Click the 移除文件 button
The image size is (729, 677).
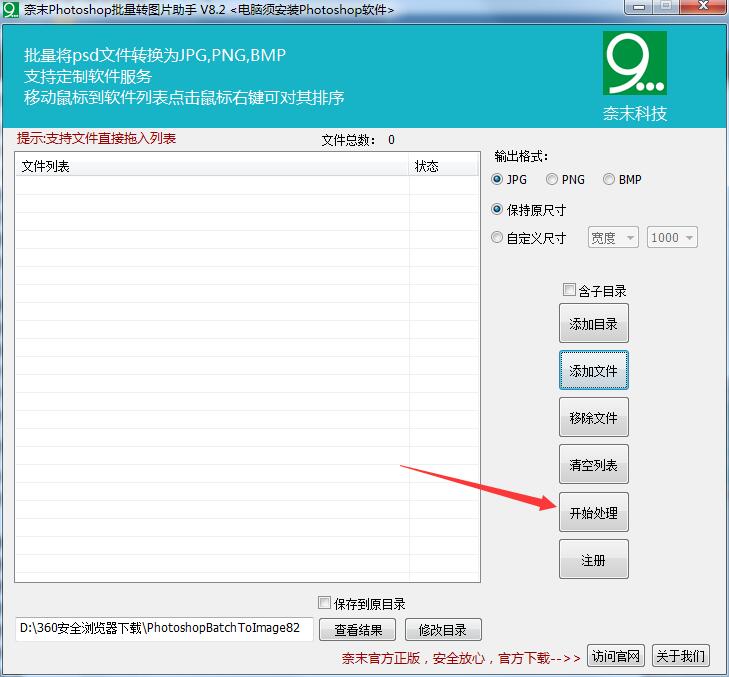[594, 417]
